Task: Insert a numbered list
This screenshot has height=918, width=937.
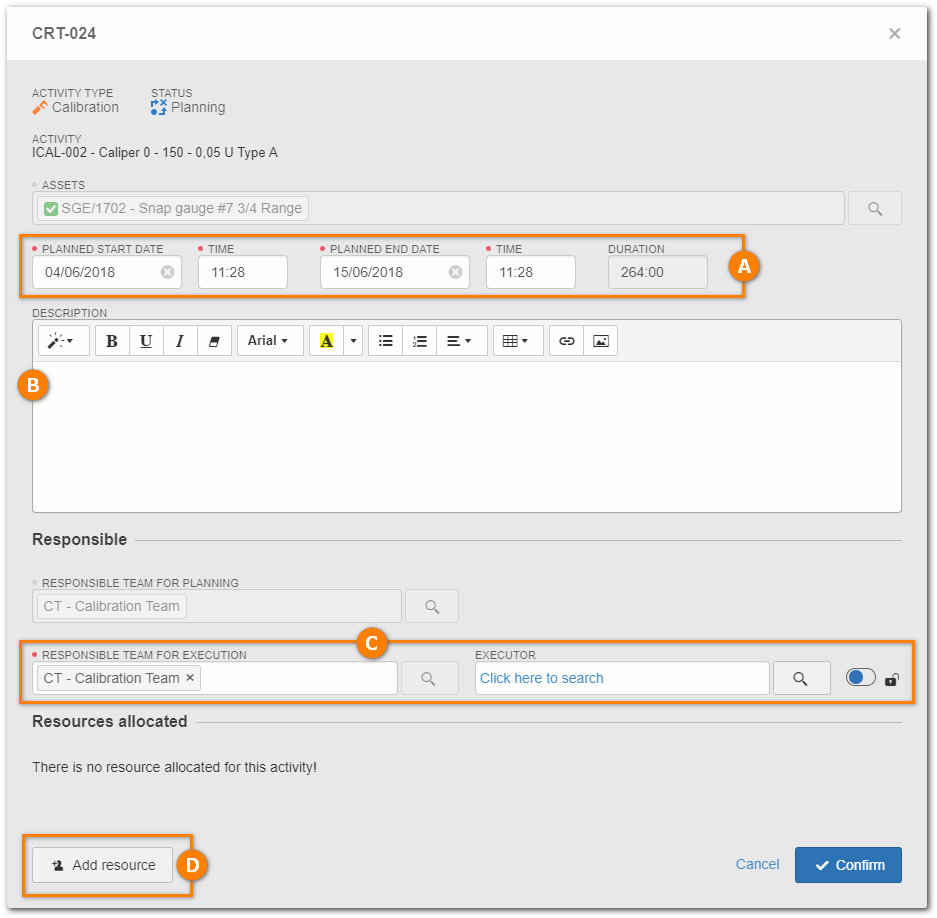Action: tap(419, 341)
